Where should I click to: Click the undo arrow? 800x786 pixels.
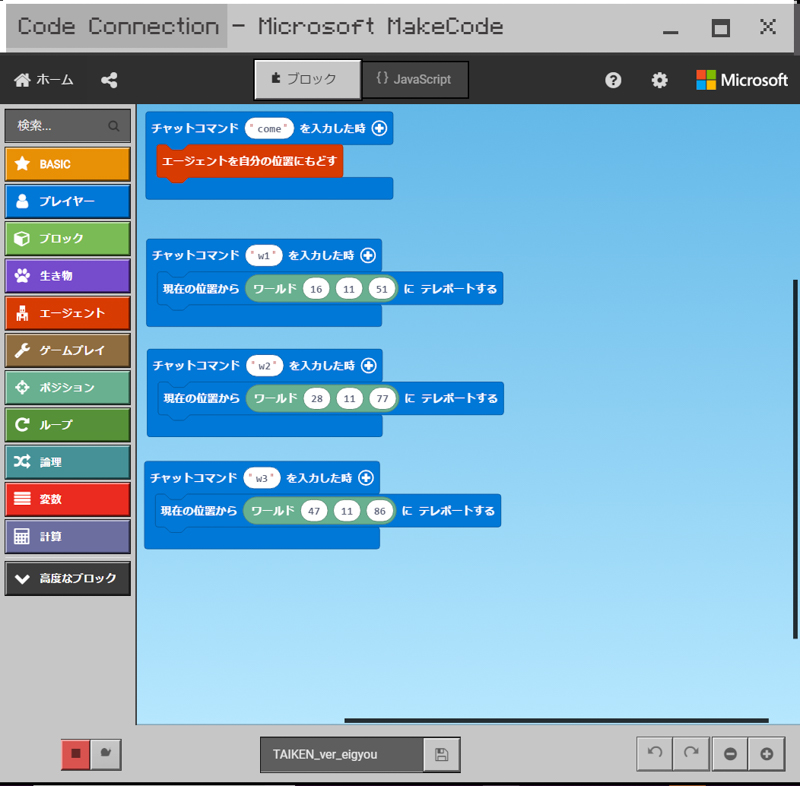point(655,753)
